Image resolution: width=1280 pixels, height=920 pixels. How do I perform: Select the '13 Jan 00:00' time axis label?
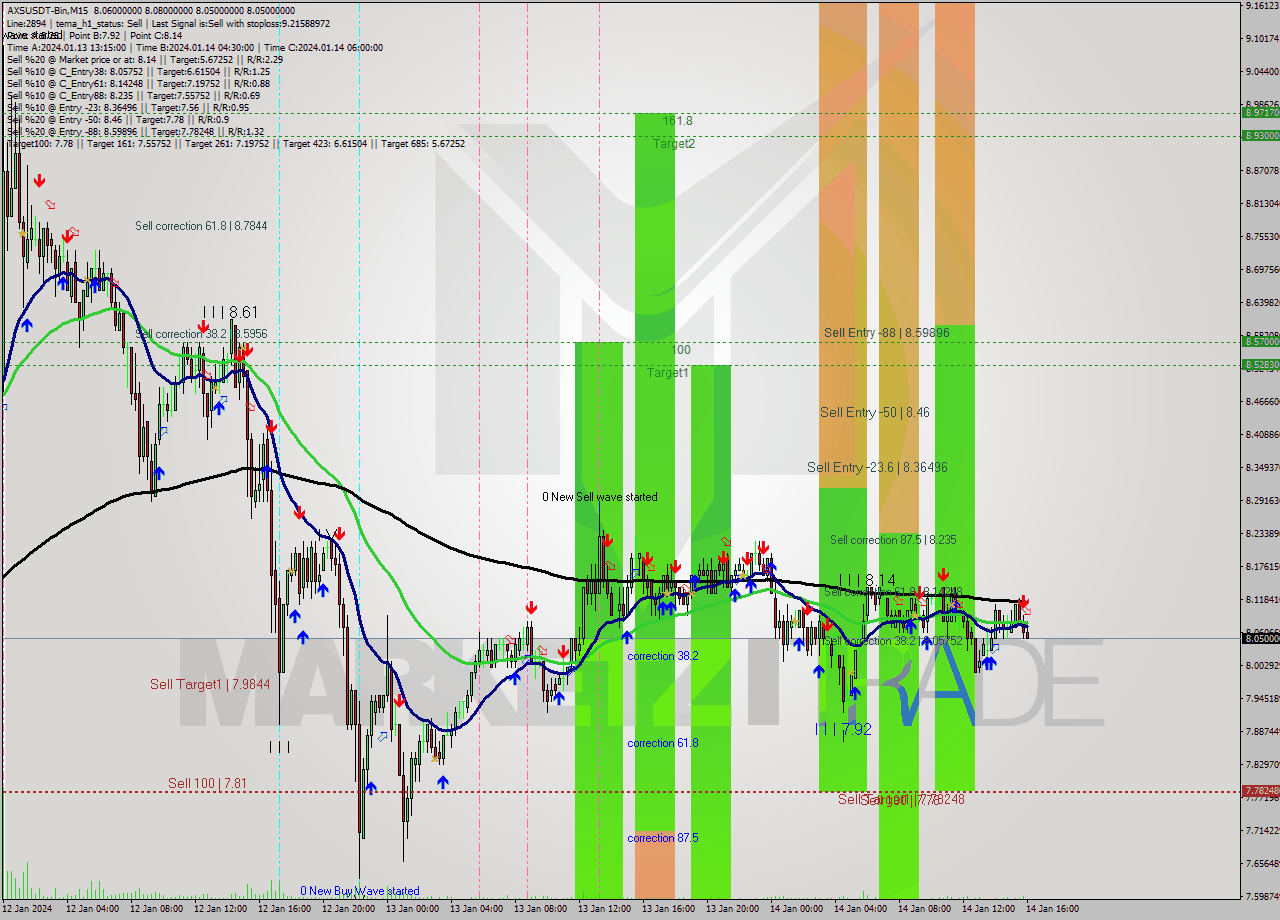(412, 909)
